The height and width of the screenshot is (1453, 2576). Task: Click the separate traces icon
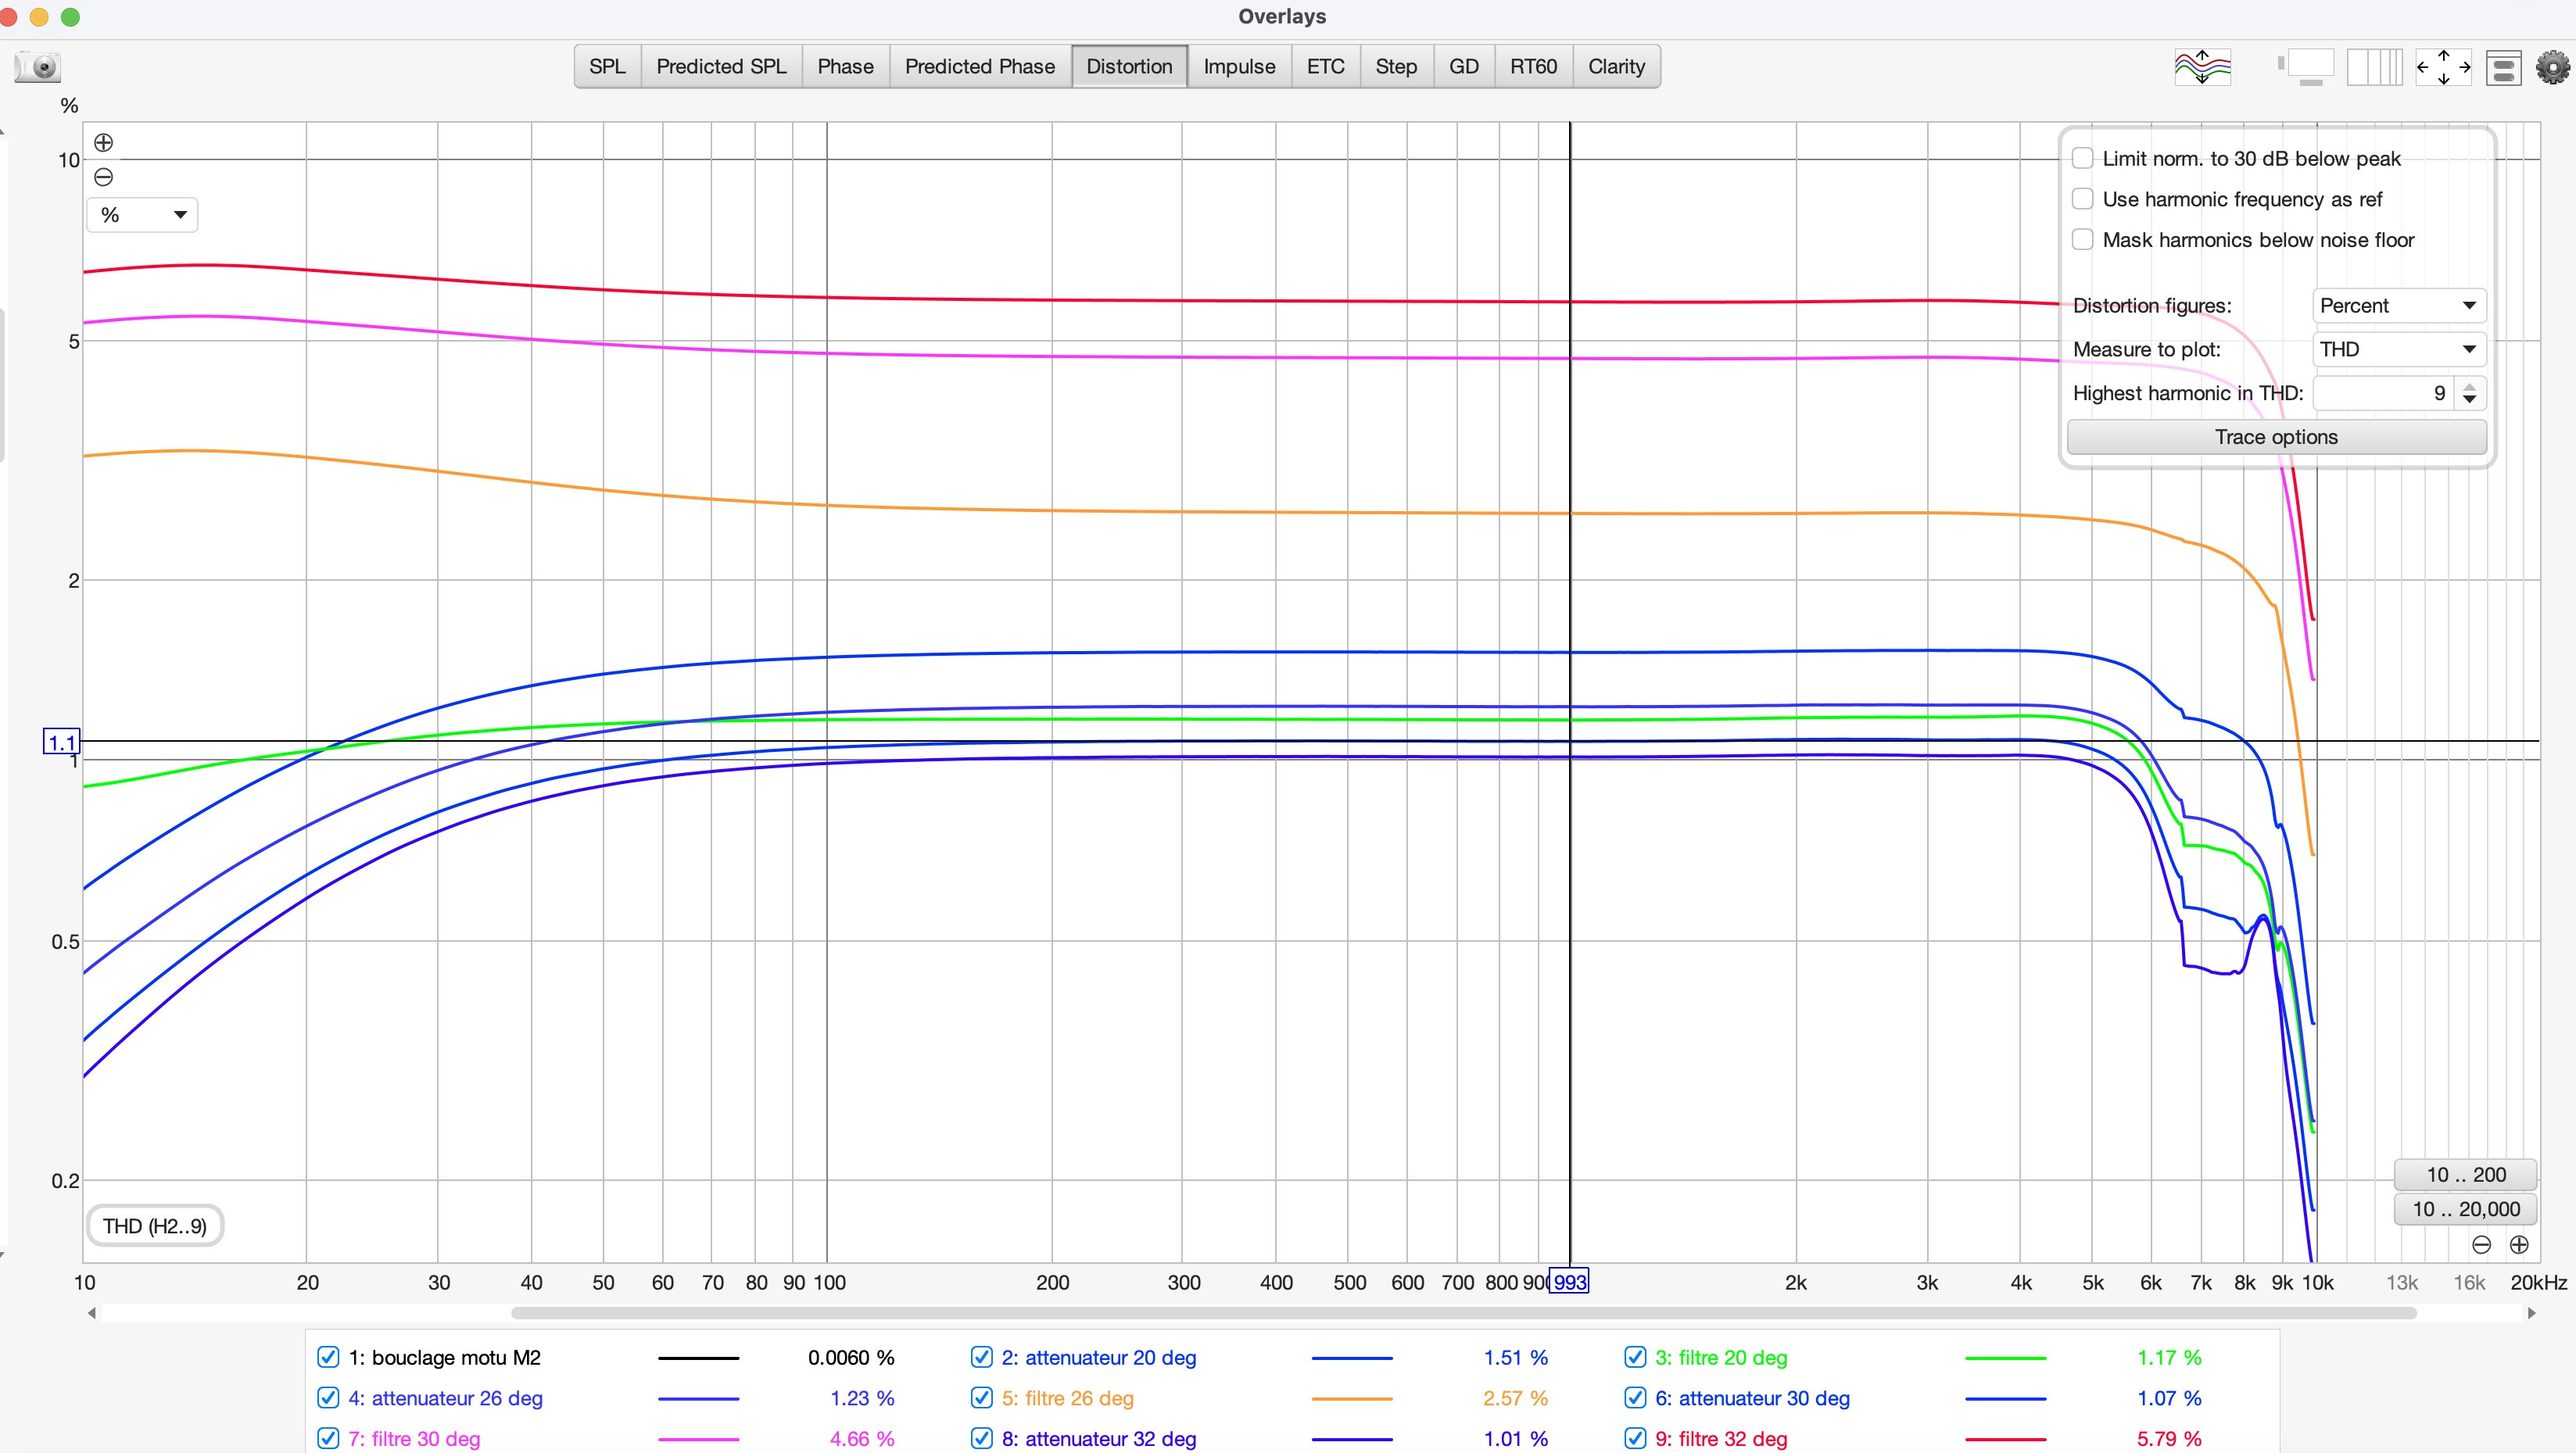pyautogui.click(x=2202, y=67)
